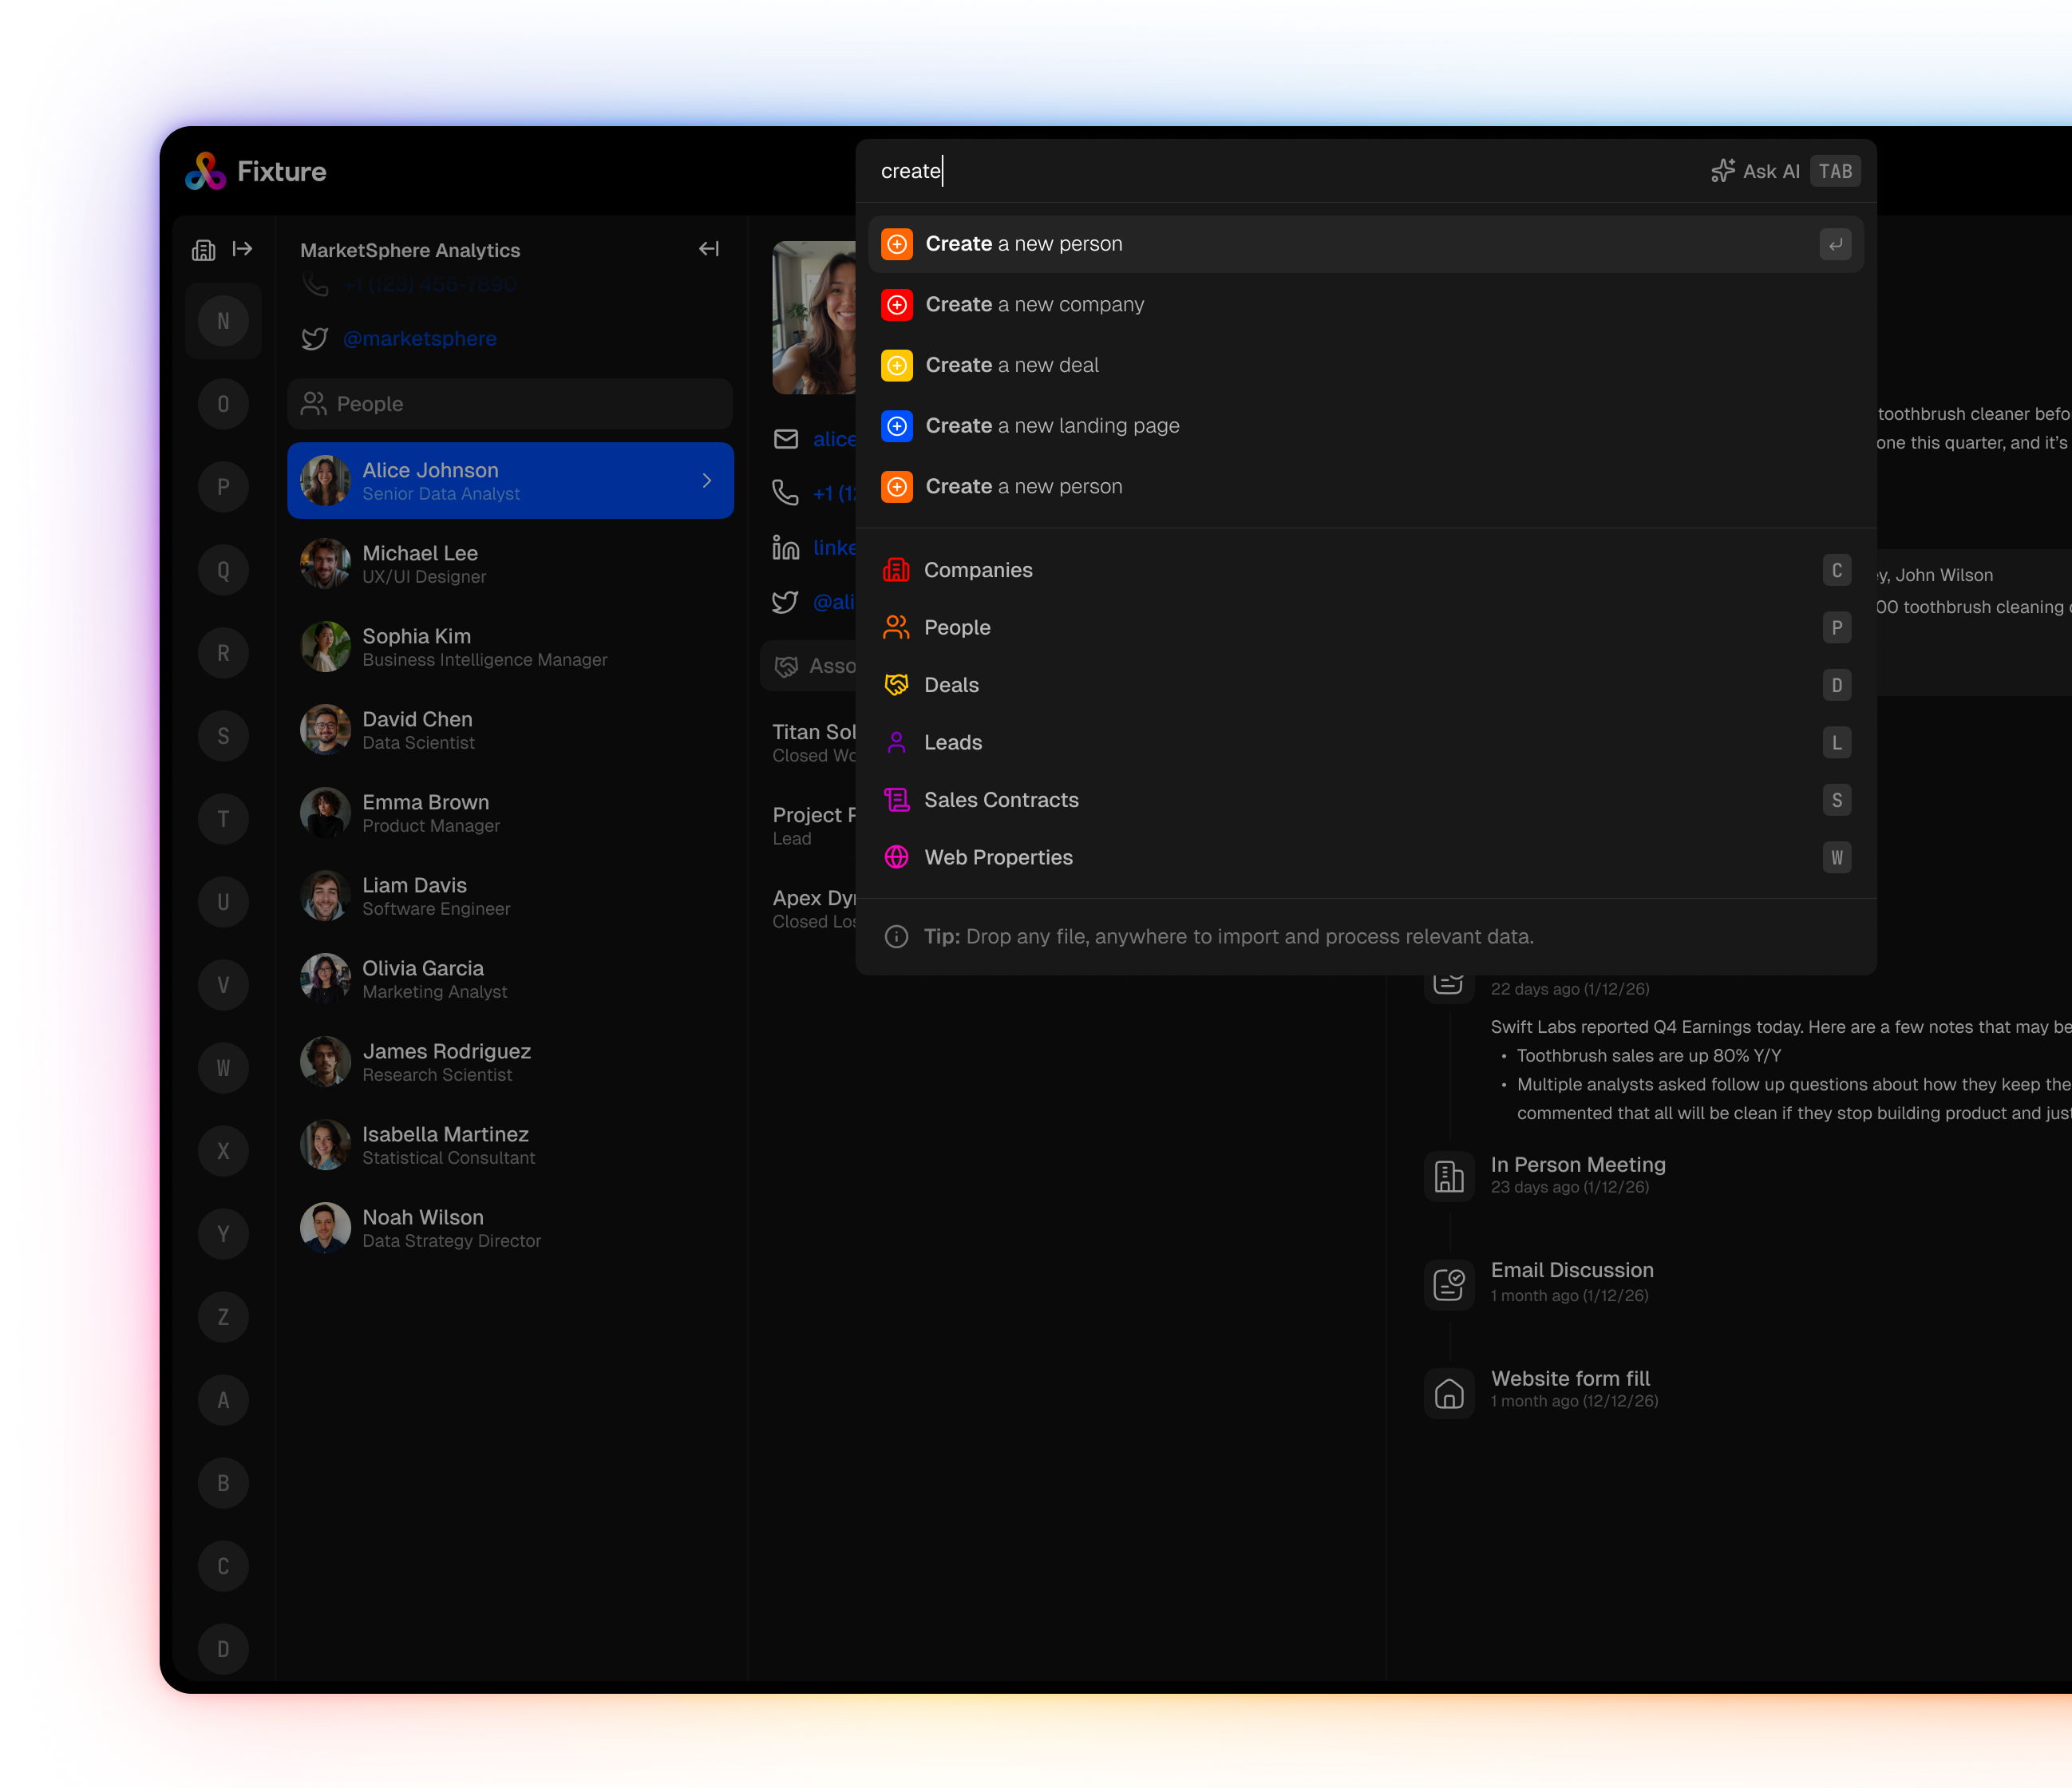This screenshot has width=2072, height=1788.
Task: Click the Web Properties globe icon
Action: [896, 857]
